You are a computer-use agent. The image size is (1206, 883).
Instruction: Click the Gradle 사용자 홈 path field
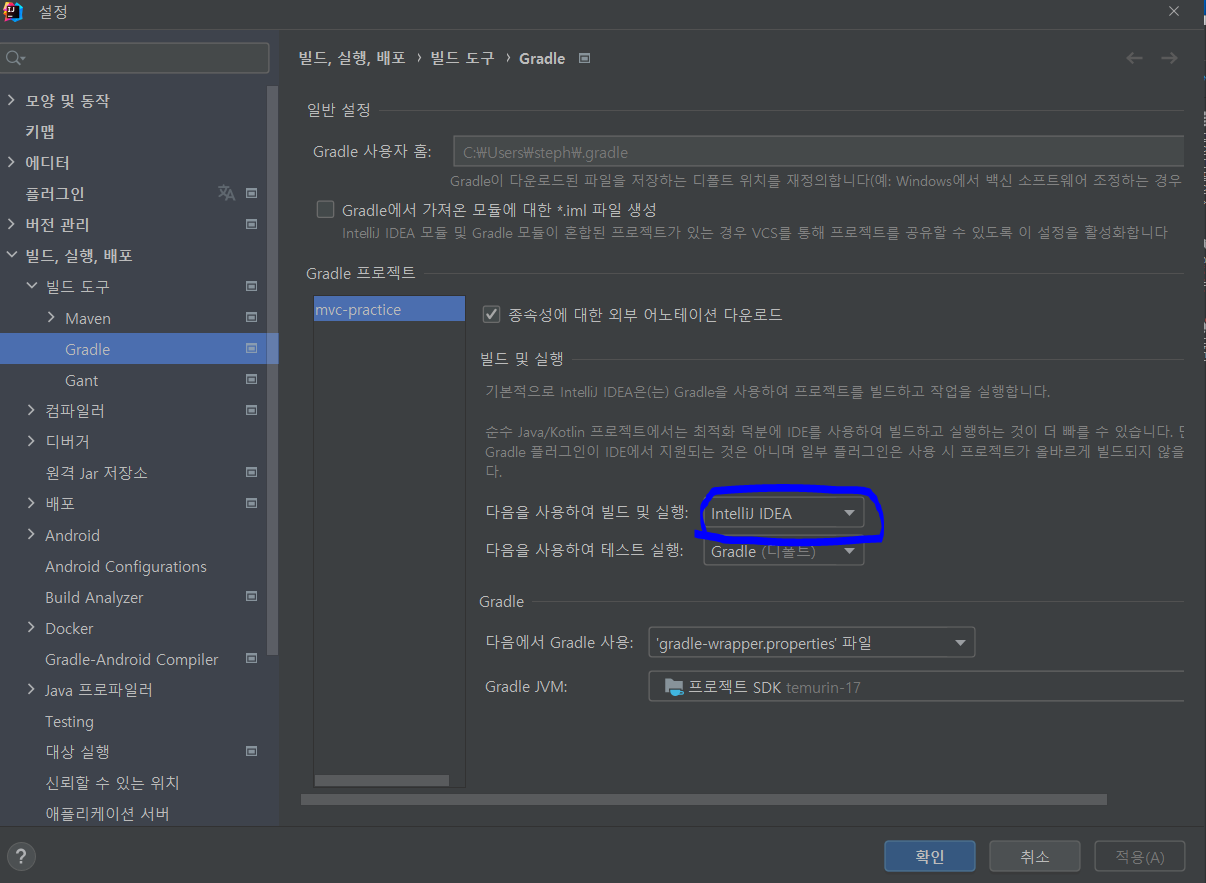pyautogui.click(x=818, y=152)
